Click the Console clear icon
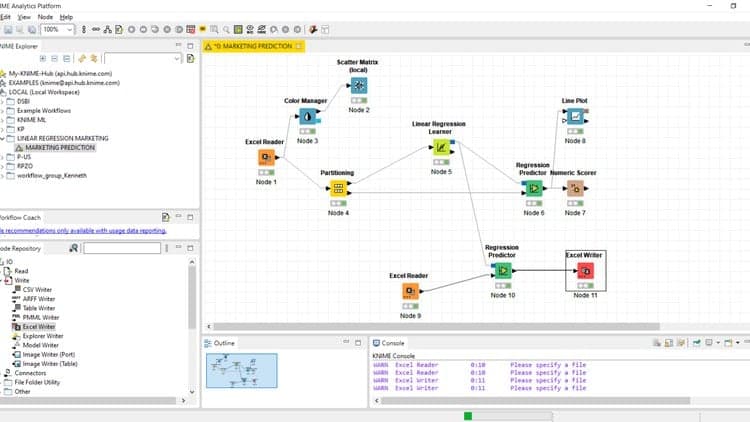 pos(657,343)
